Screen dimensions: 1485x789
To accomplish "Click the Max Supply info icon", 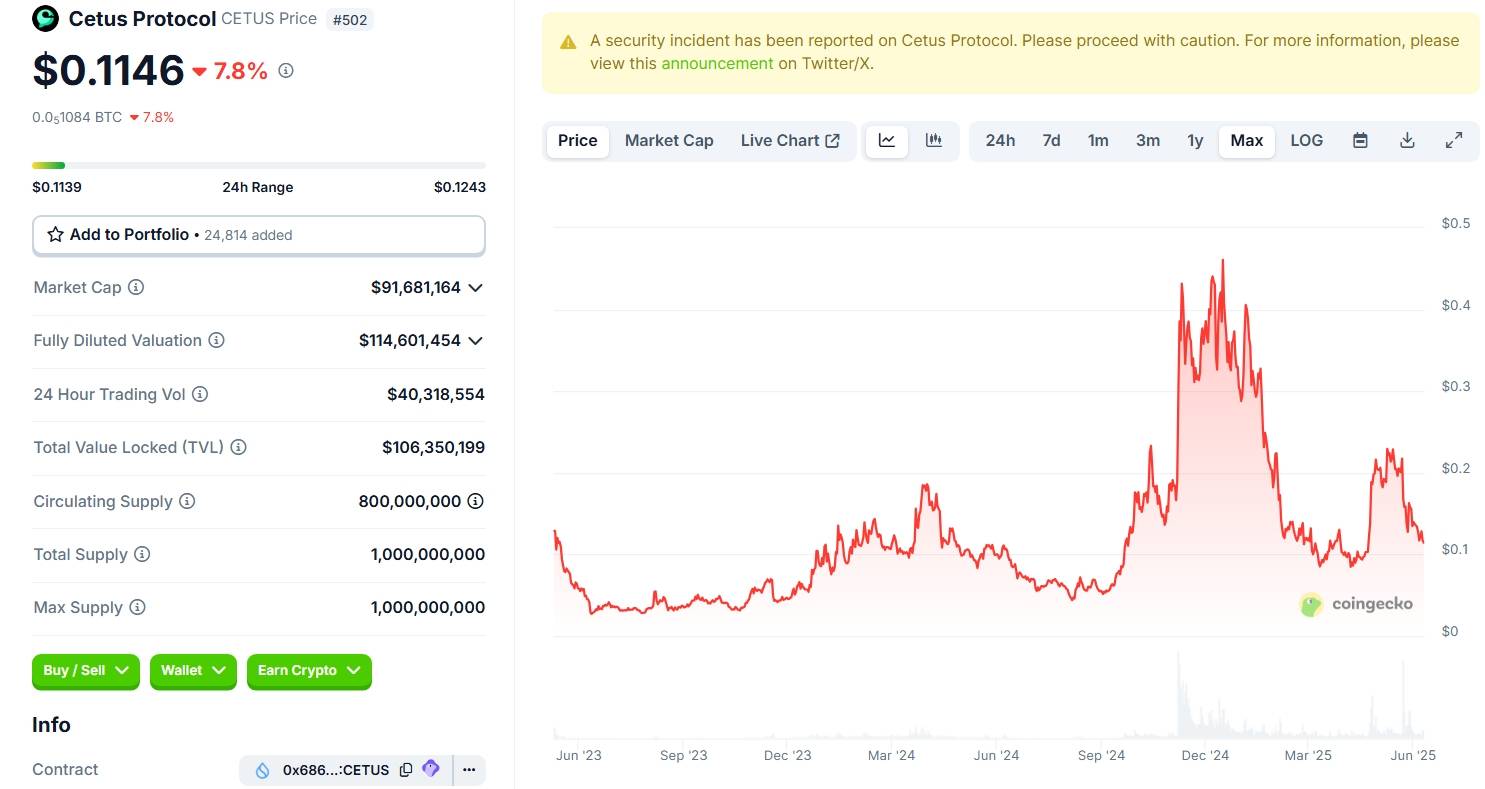I will pos(138,607).
